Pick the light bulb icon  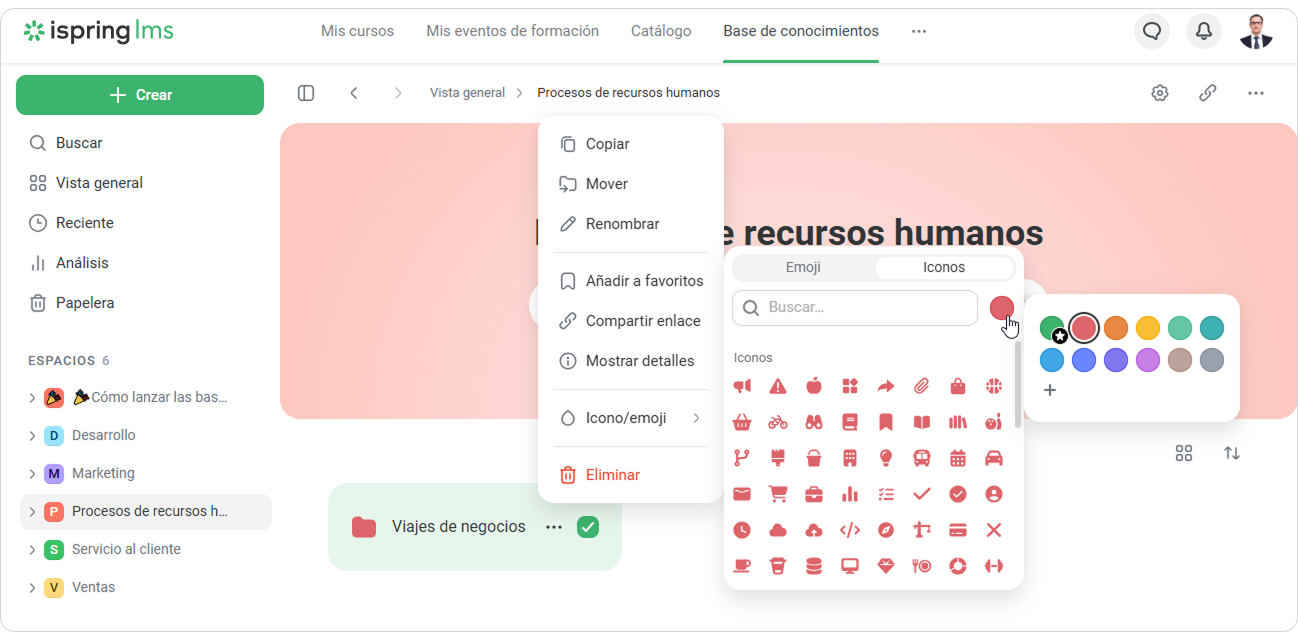point(885,458)
